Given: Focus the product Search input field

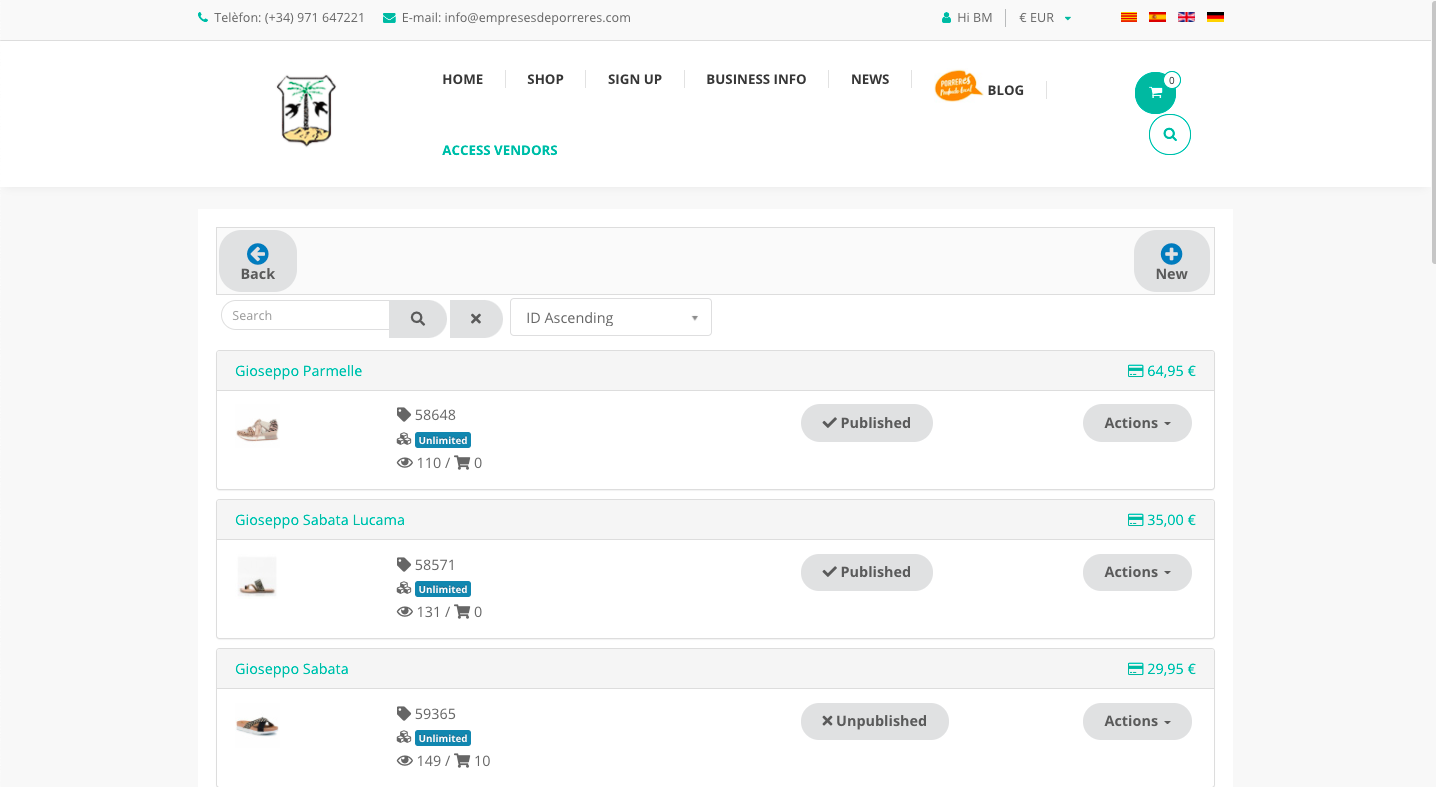Looking at the screenshot, I should coord(305,316).
